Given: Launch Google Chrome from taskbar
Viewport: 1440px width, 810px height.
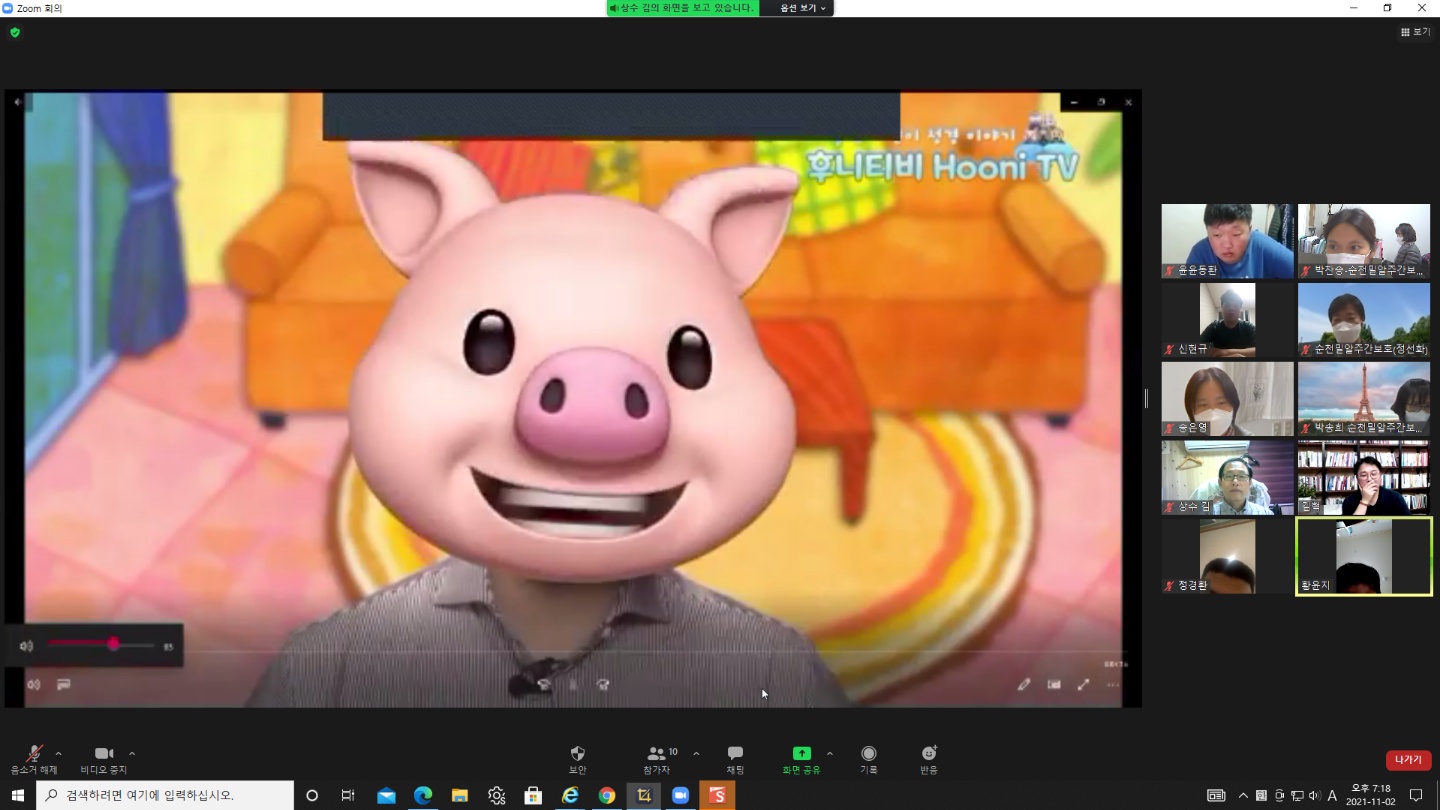Looking at the screenshot, I should pyautogui.click(x=607, y=795).
